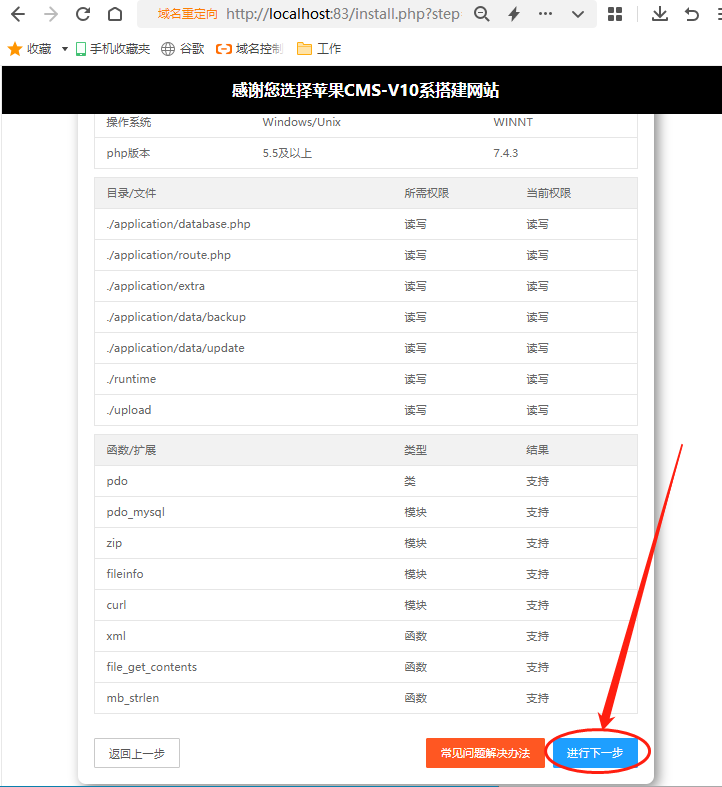This screenshot has height=787, width=722.
Task: Click the 5.5及以上 requirement text
Action: click(x=287, y=153)
